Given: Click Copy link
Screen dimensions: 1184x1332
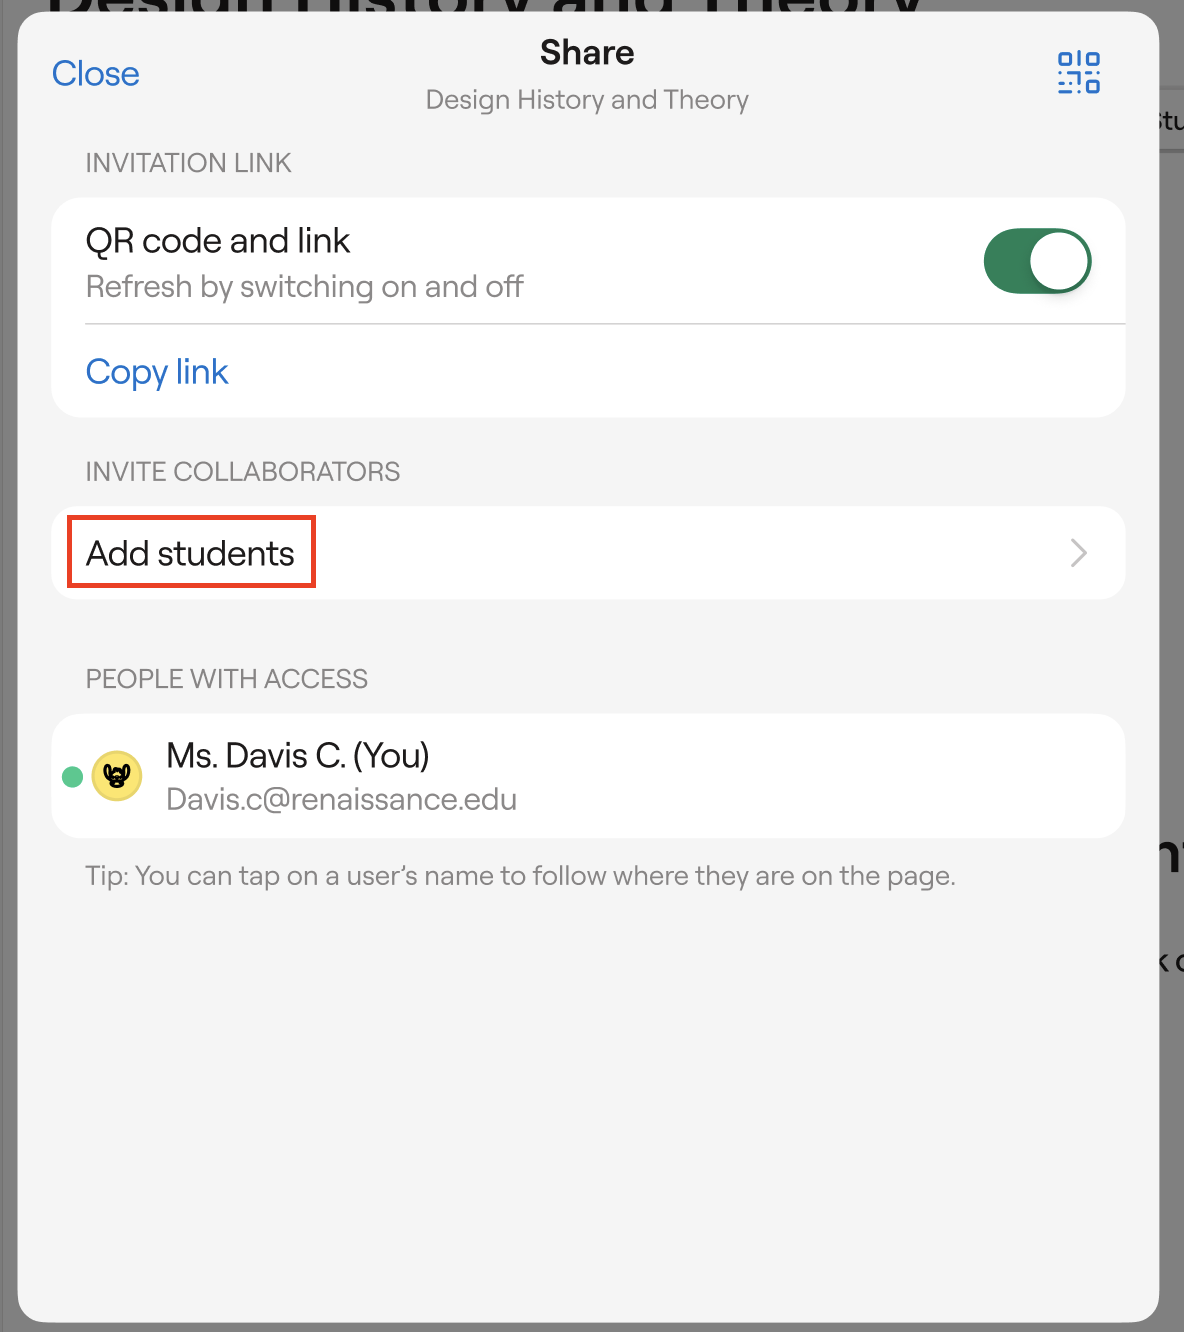Looking at the screenshot, I should (157, 372).
